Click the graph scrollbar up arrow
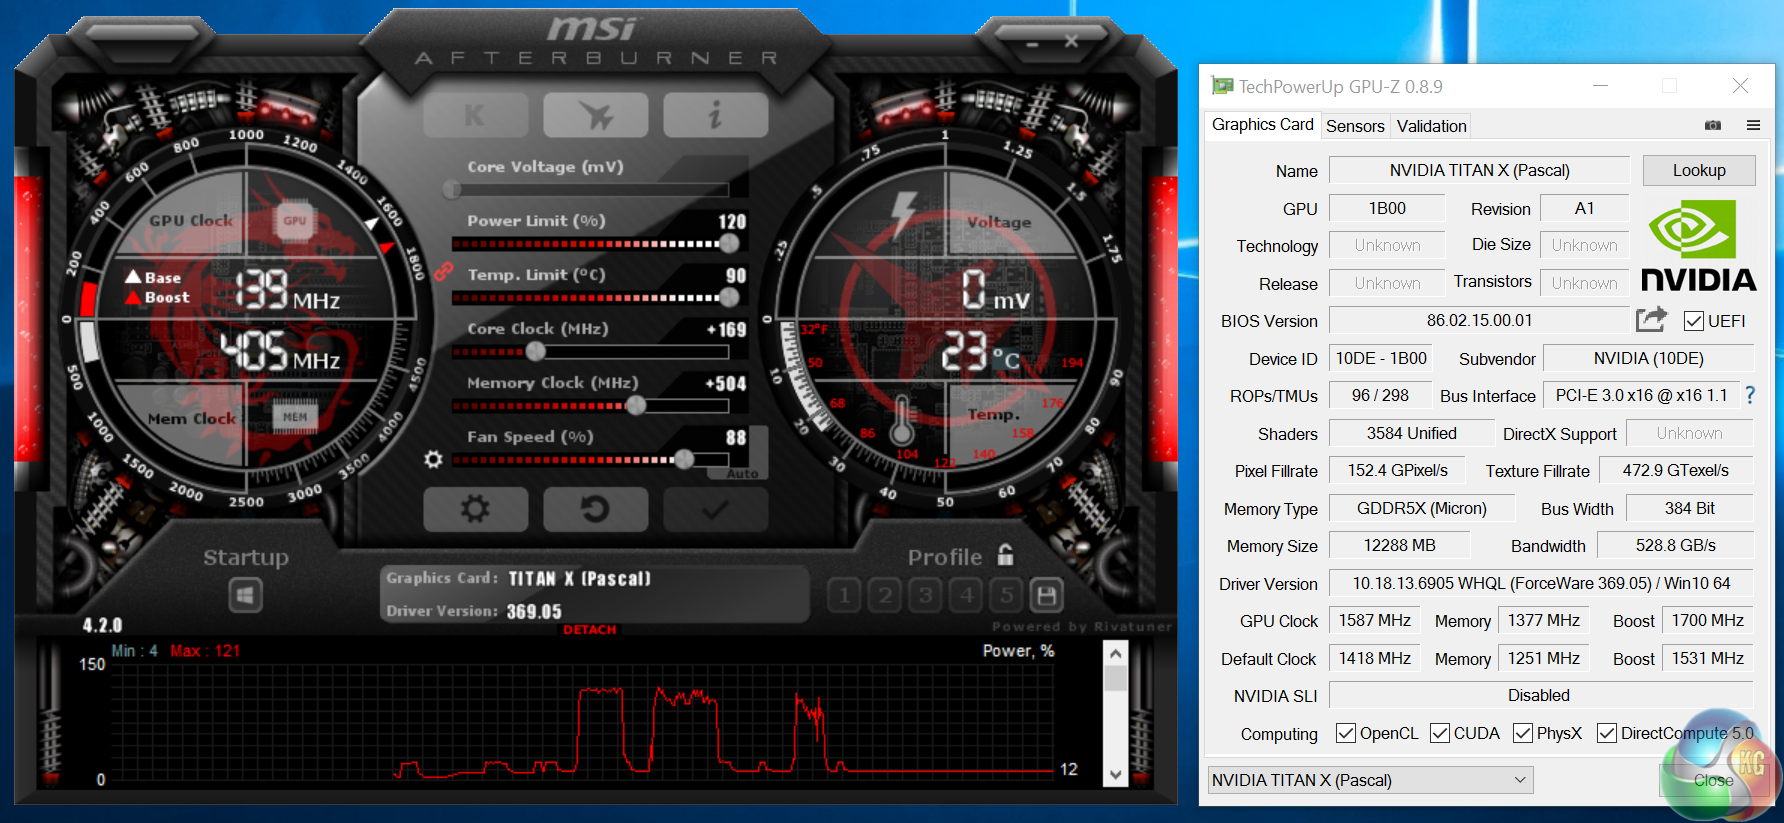The image size is (1784, 823). click(1116, 654)
